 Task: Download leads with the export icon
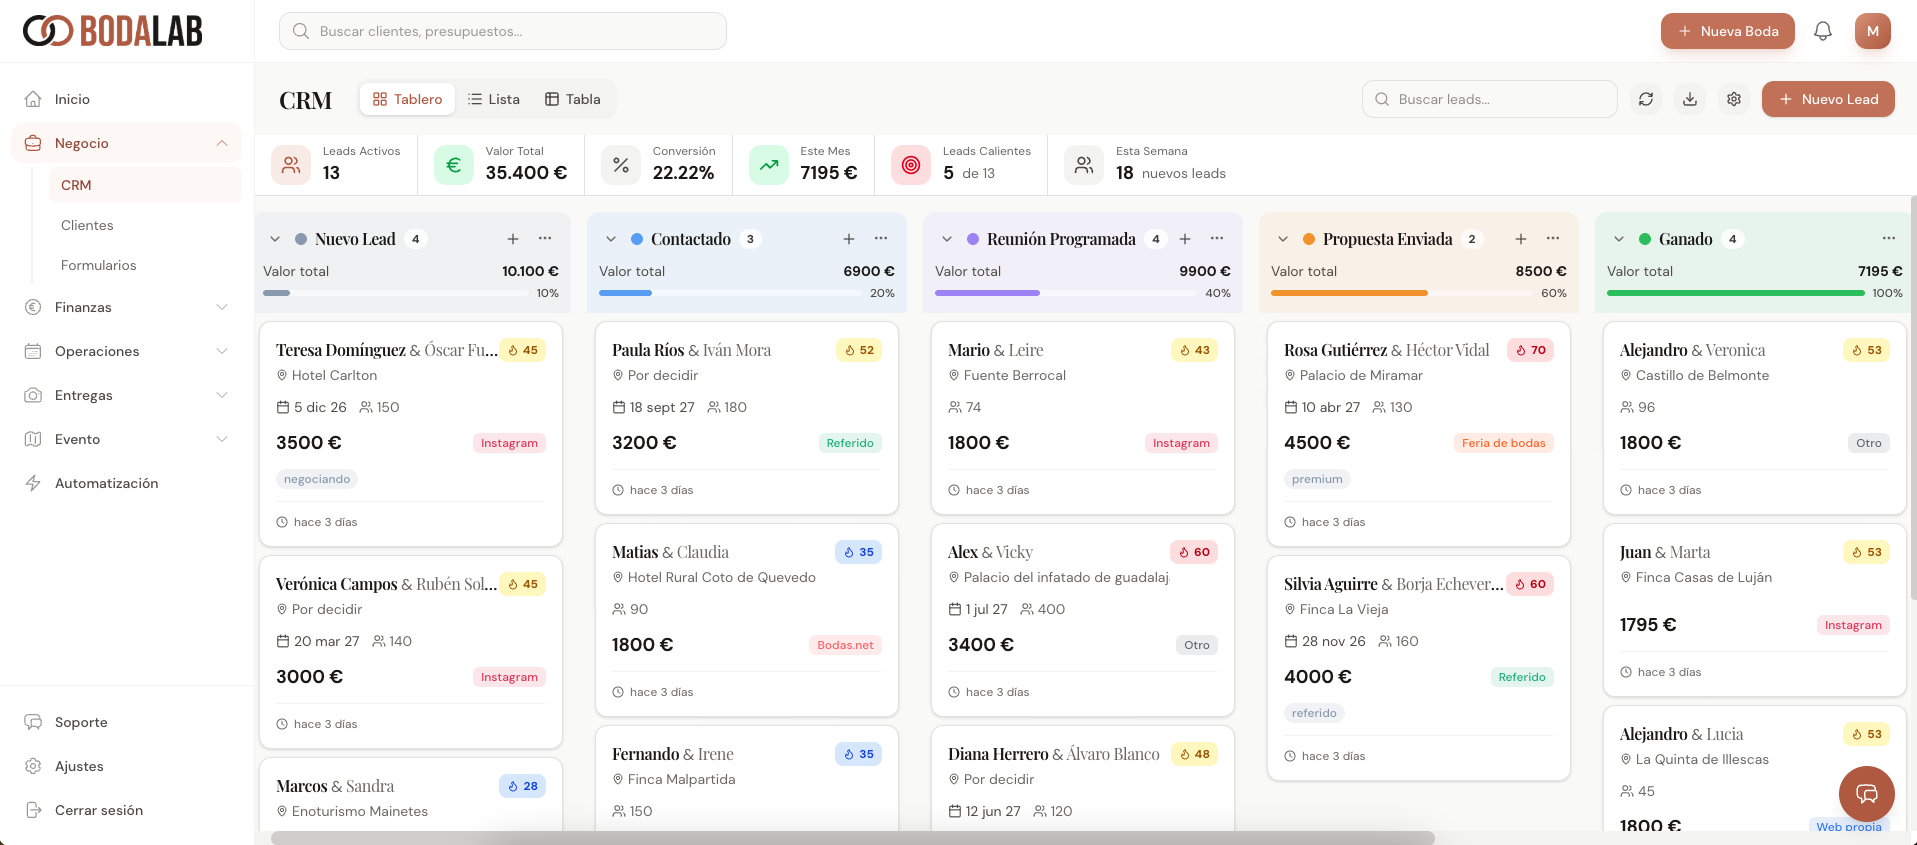coord(1690,99)
